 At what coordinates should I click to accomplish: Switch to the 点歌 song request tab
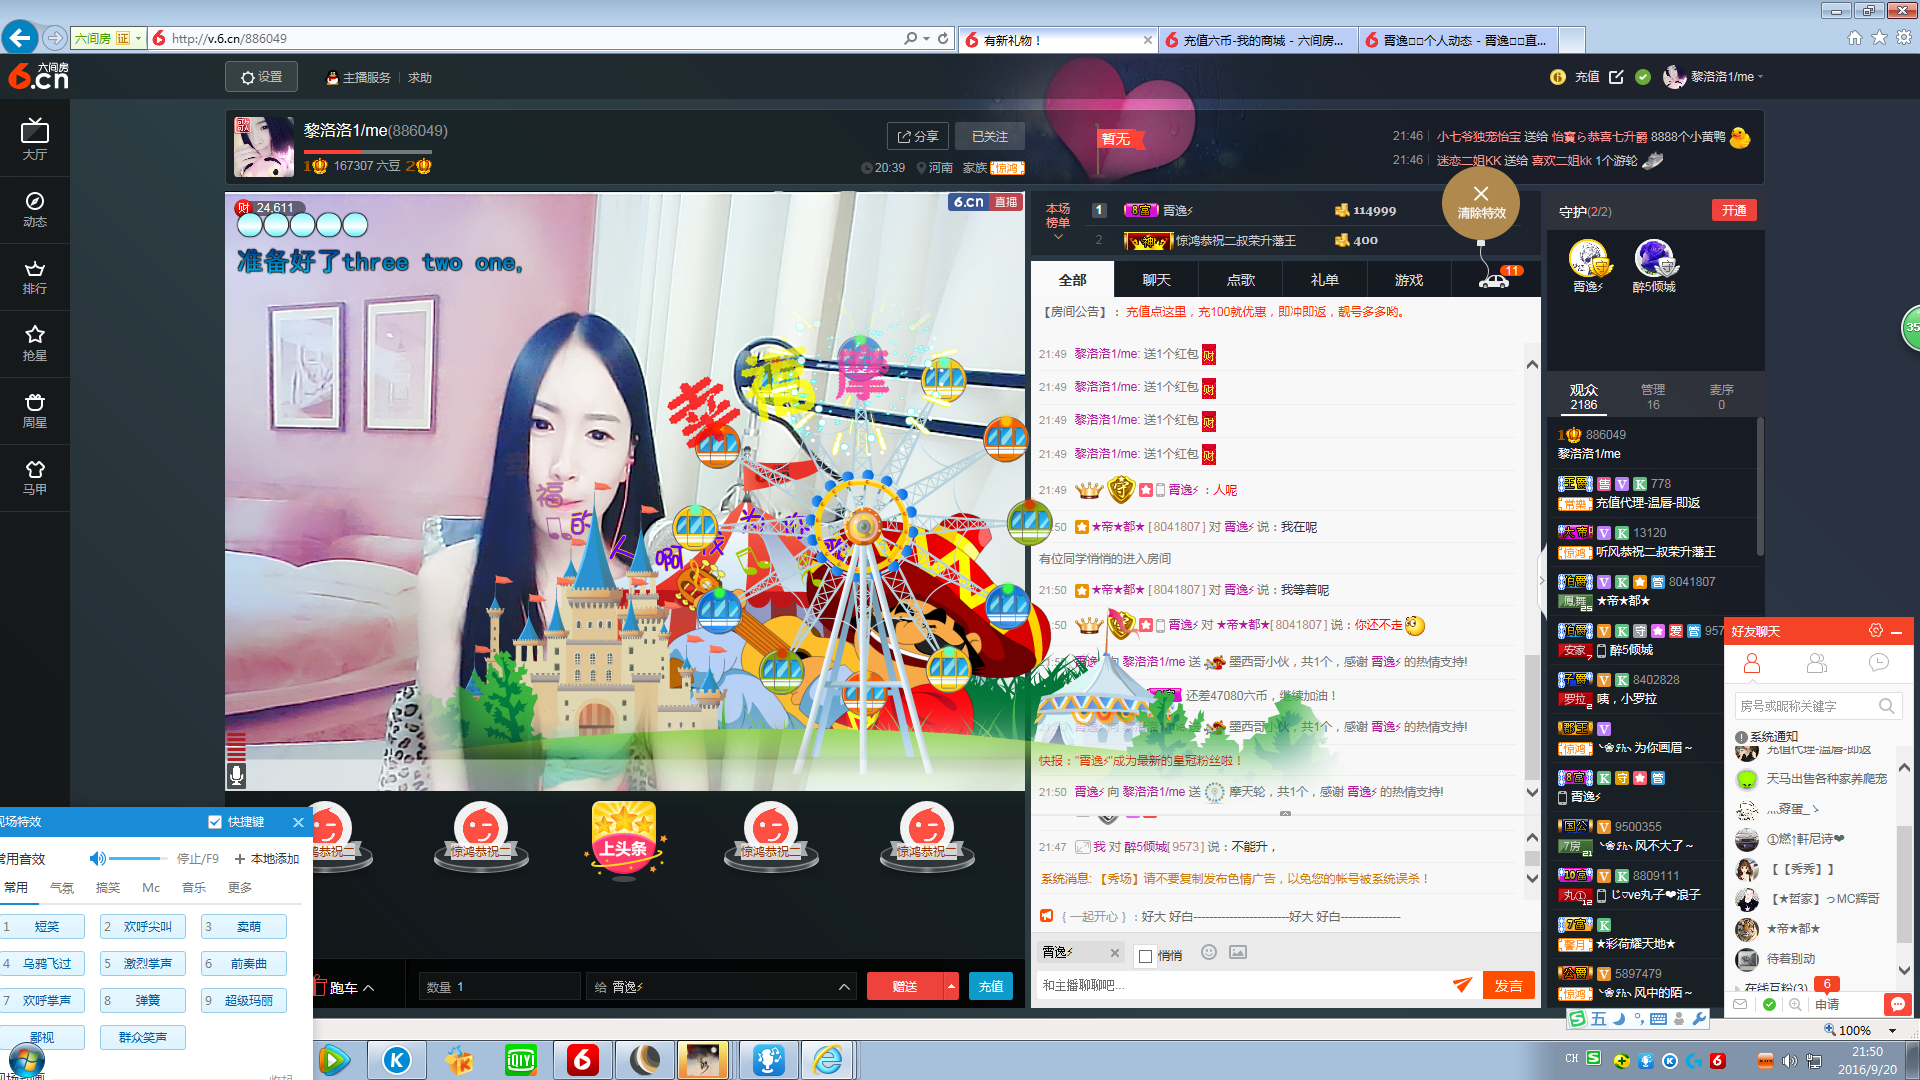click(x=1240, y=280)
